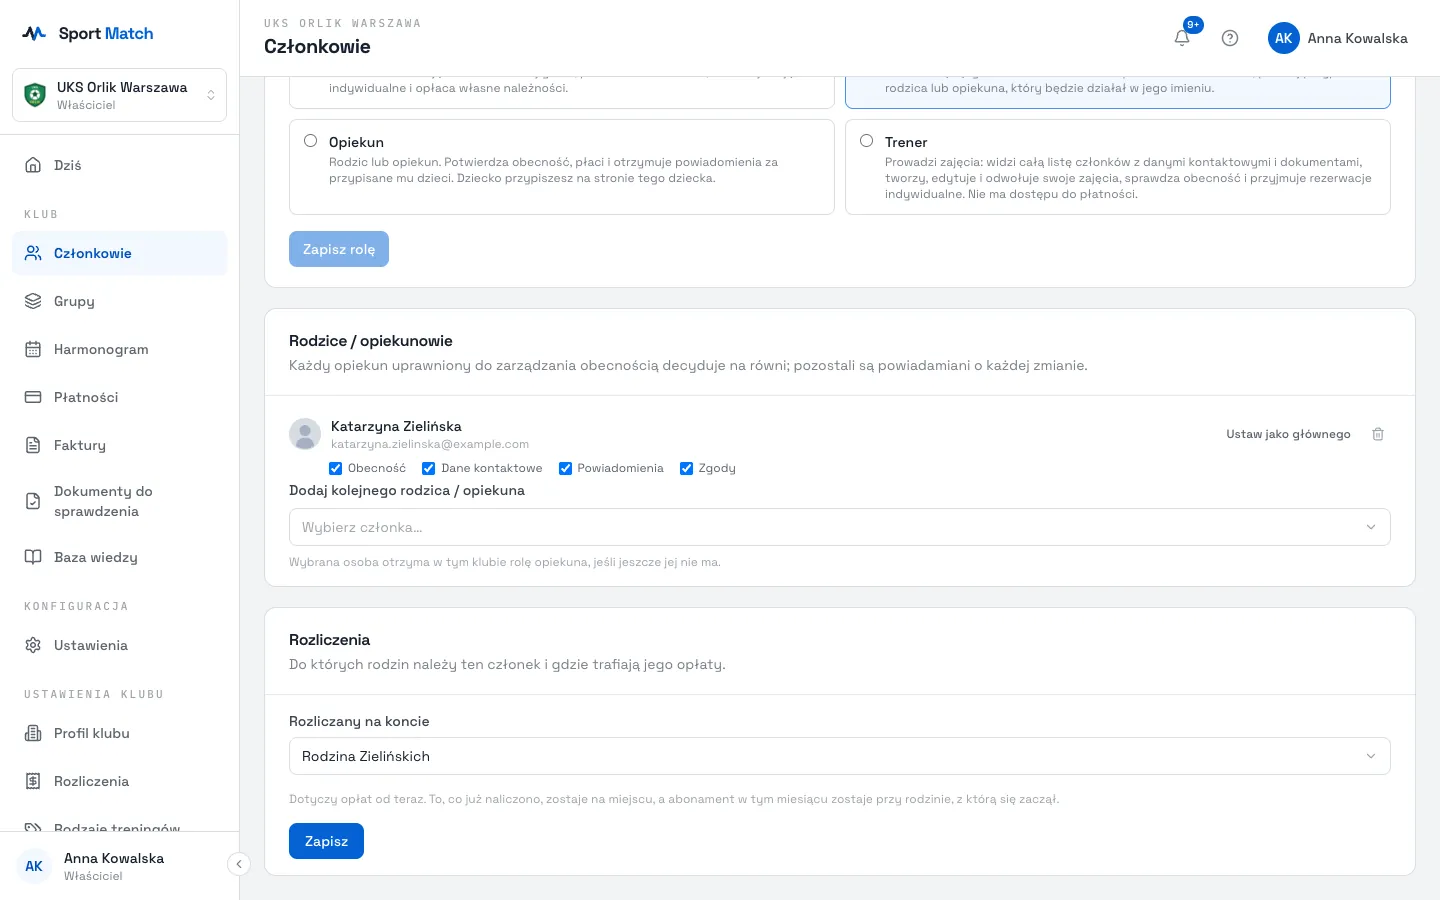Open Profil klubu settings
Screen dimensions: 1440x900
pos(120,733)
